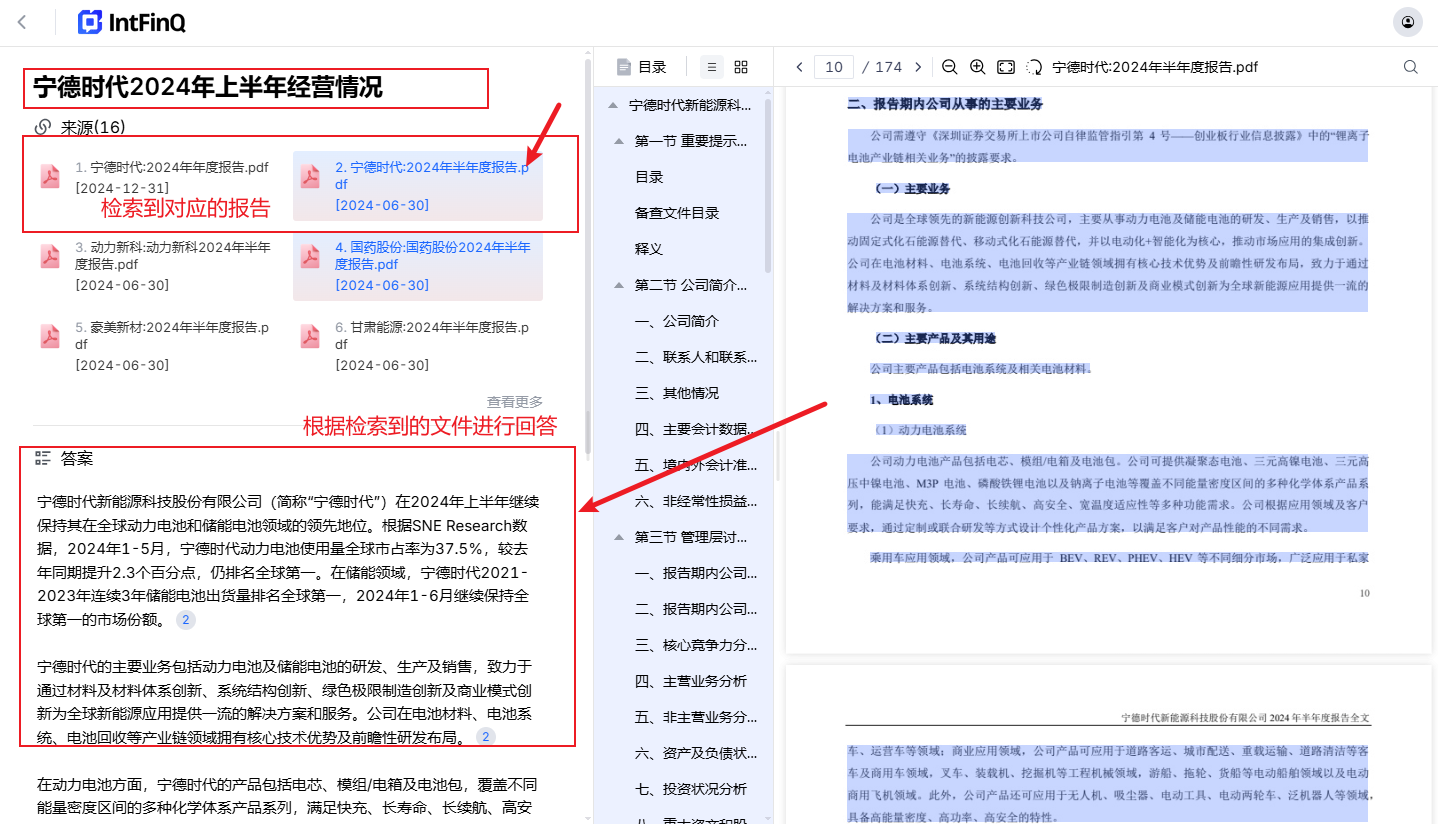Screen dimensions: 1438x824
Task: Collapse the 第二节 公司简介 outline section
Action: coord(618,285)
